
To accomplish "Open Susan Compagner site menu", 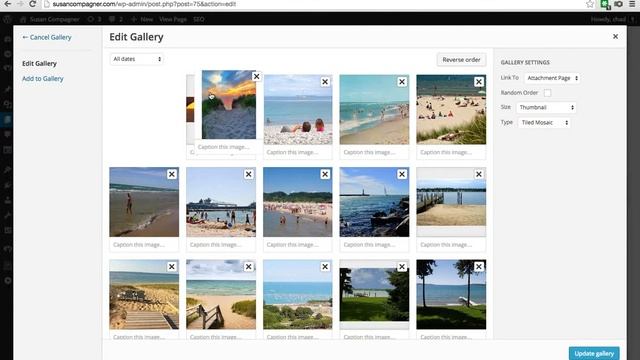I will point(50,19).
